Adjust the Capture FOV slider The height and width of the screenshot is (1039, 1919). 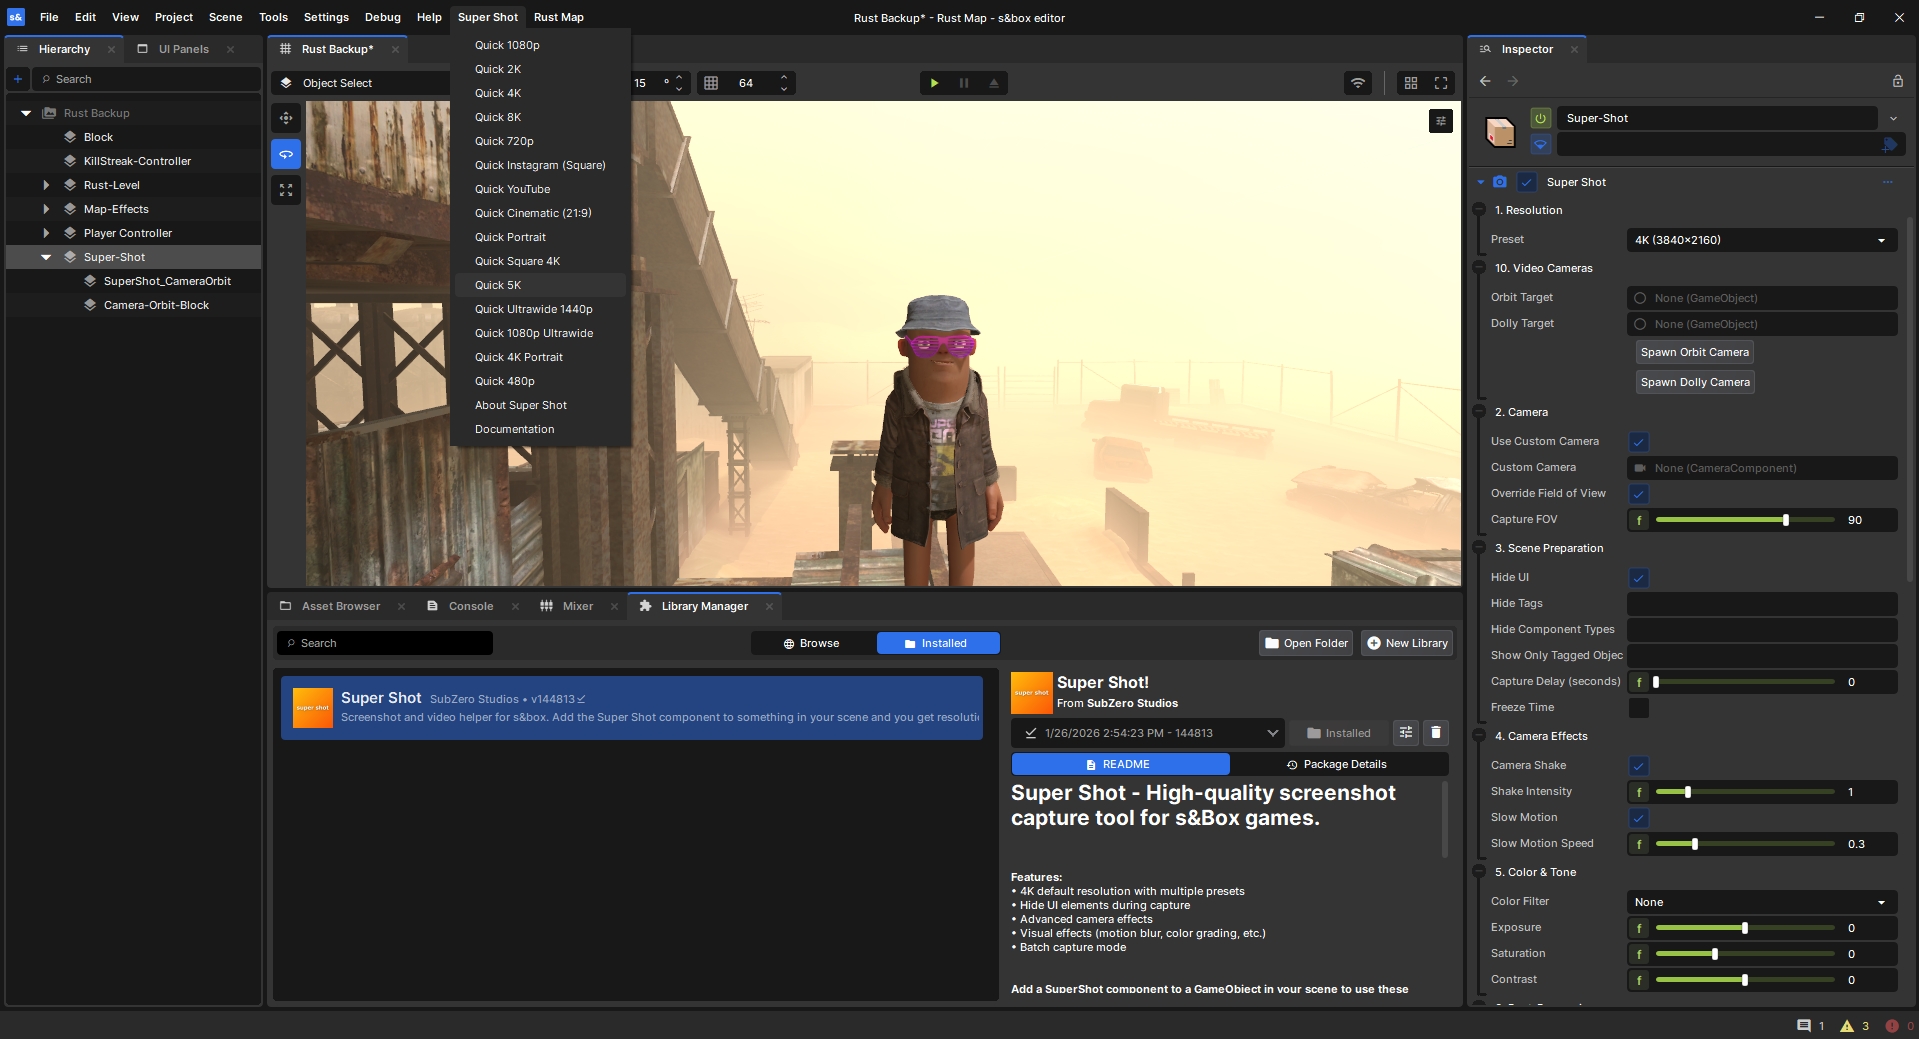1785,520
